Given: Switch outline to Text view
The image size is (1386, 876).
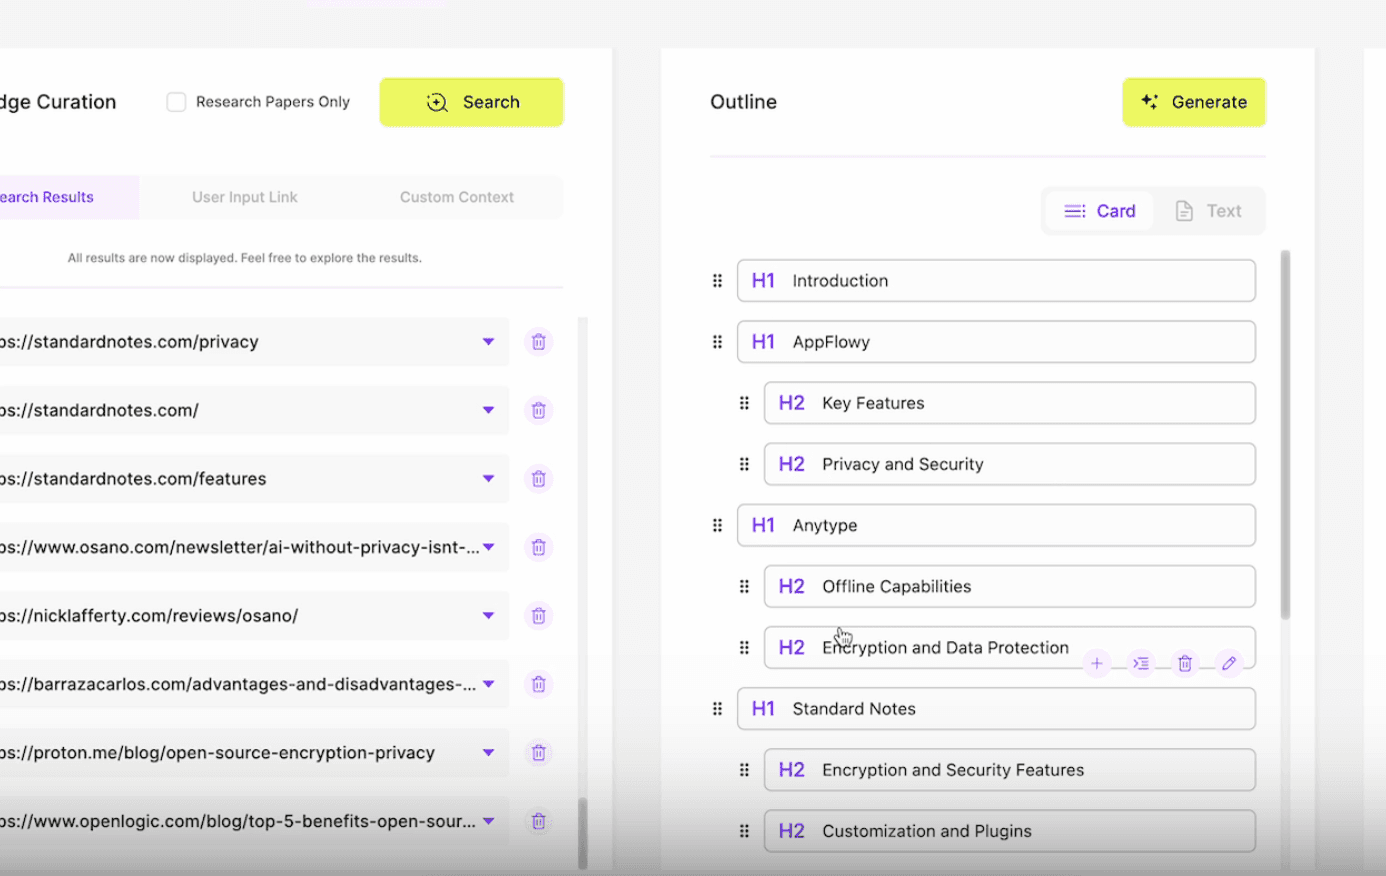Looking at the screenshot, I should pos(1208,211).
